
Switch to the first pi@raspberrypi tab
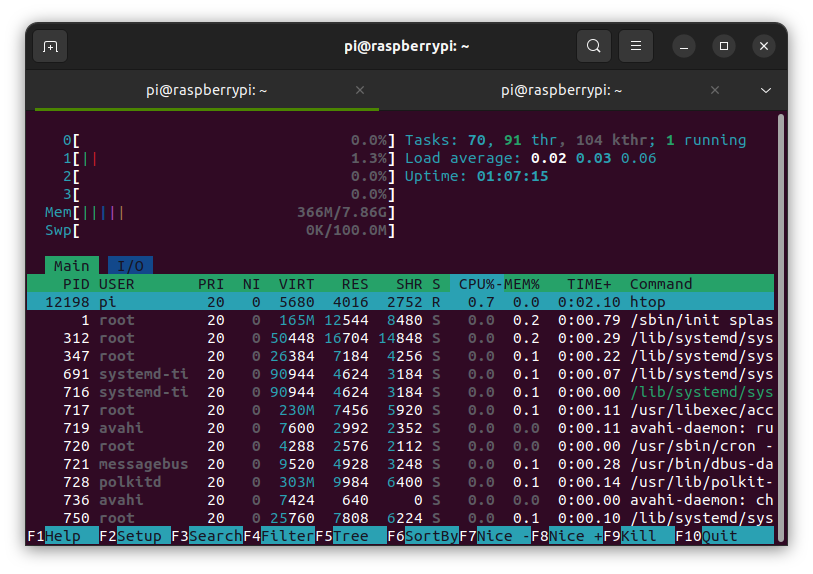tap(206, 90)
